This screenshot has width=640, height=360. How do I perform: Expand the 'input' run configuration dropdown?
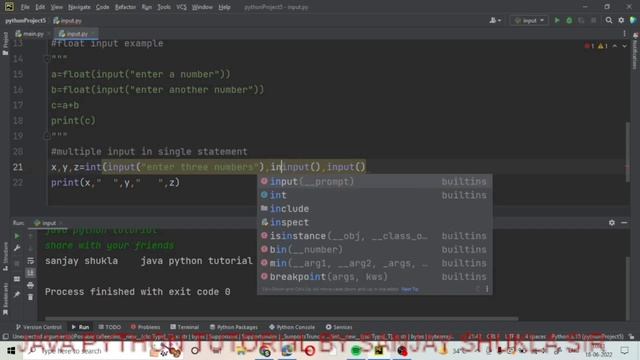(x=529, y=20)
